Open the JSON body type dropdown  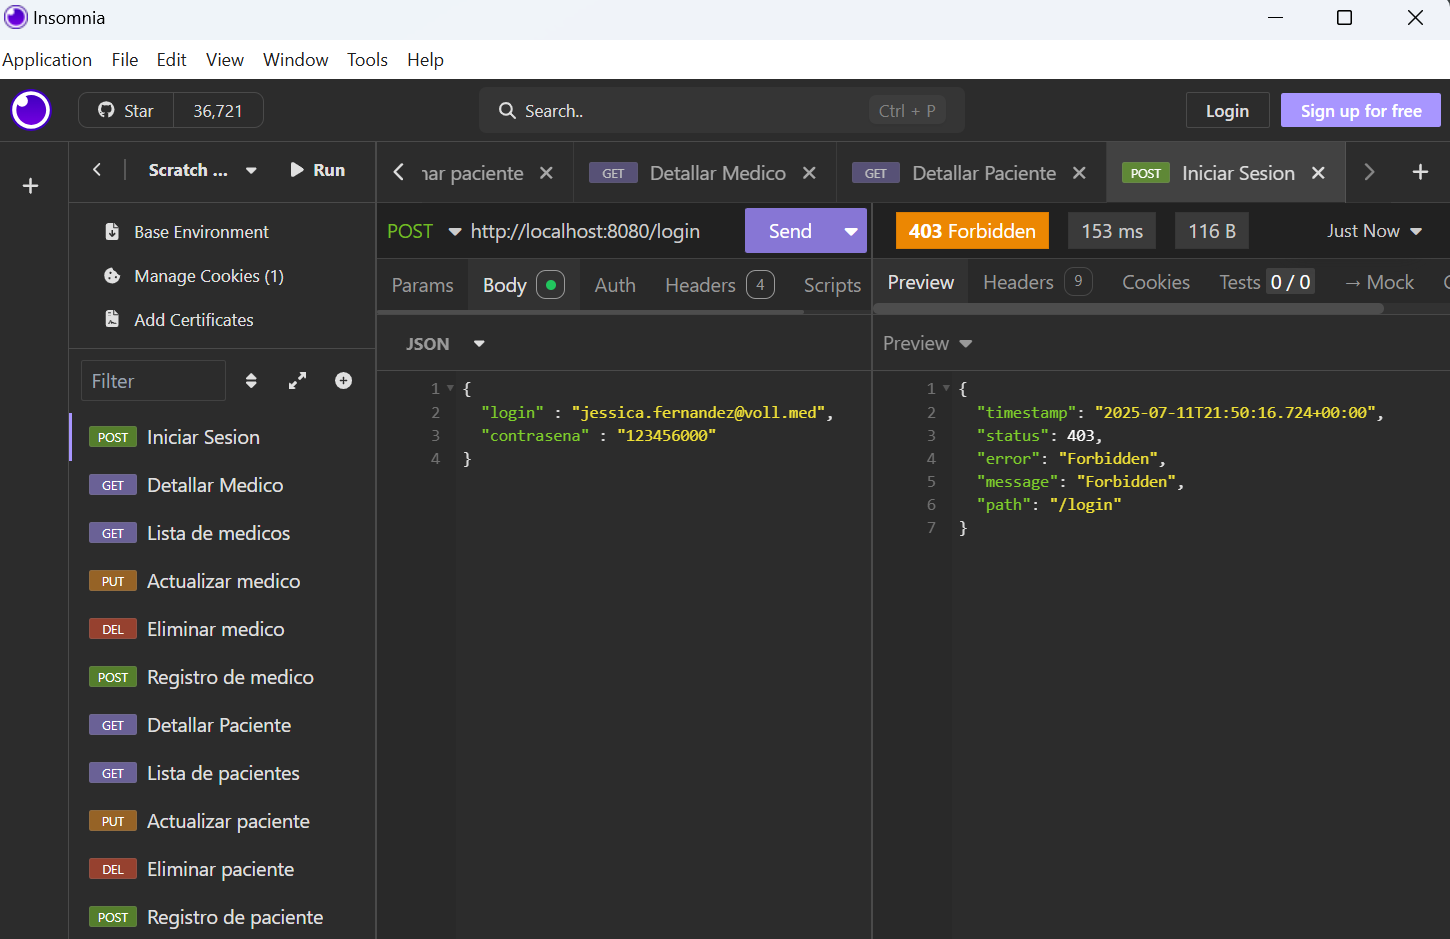click(x=445, y=344)
